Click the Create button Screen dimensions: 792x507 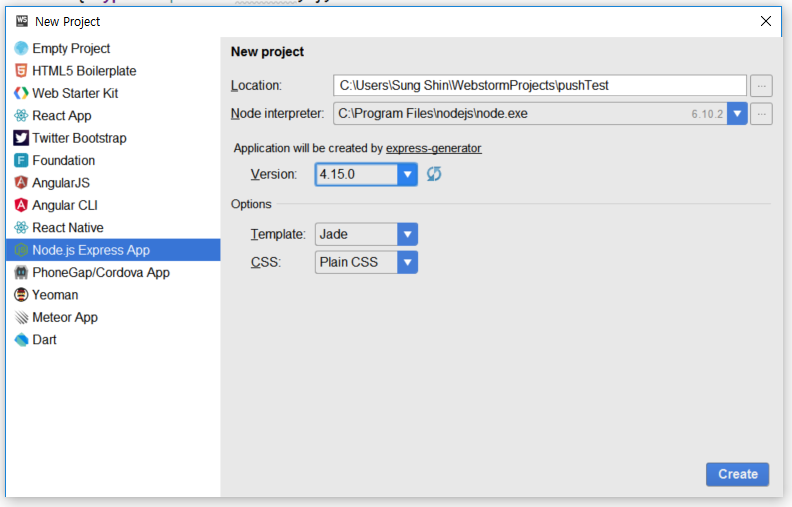[737, 474]
